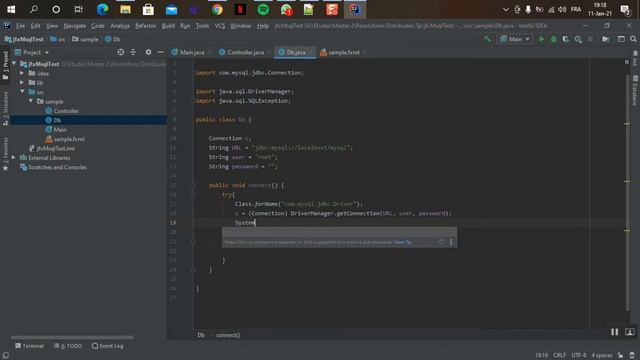
Task: Expand External Libraries node
Action: pyautogui.click(x=13, y=158)
